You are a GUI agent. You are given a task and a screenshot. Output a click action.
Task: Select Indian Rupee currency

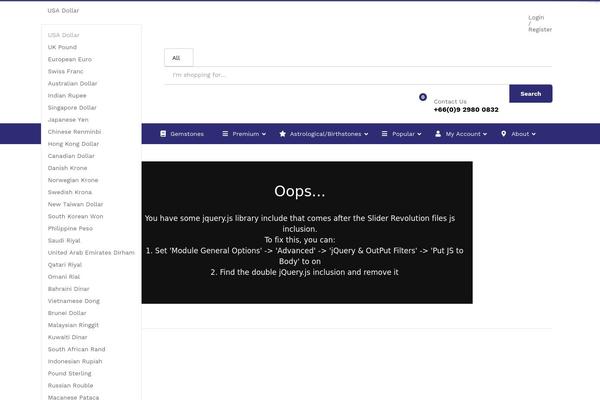click(67, 95)
